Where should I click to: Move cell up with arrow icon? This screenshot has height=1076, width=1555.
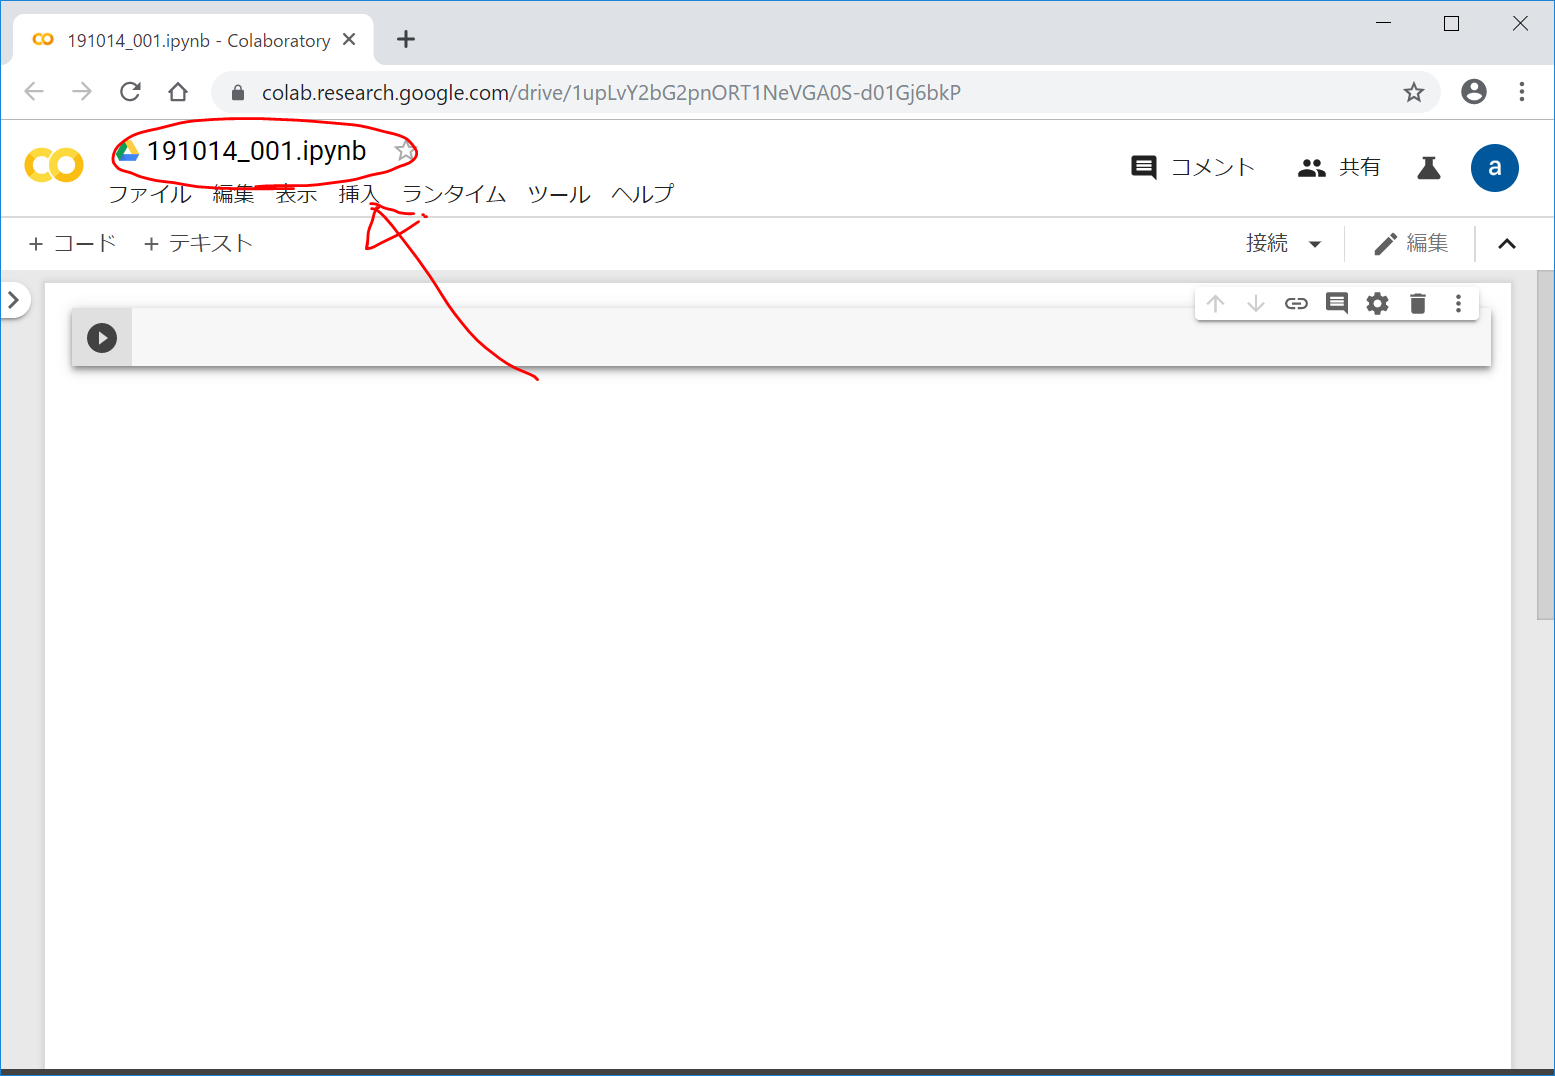[1215, 304]
